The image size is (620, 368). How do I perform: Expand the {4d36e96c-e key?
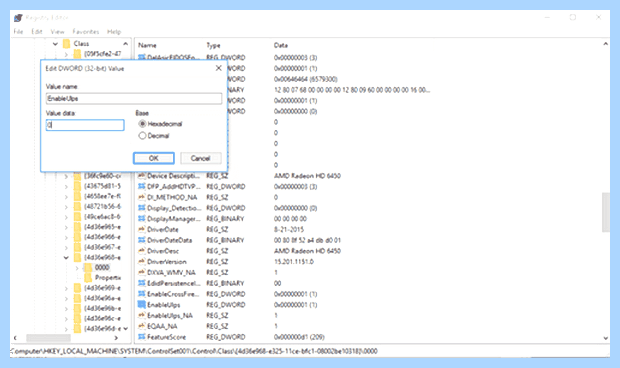point(66,319)
